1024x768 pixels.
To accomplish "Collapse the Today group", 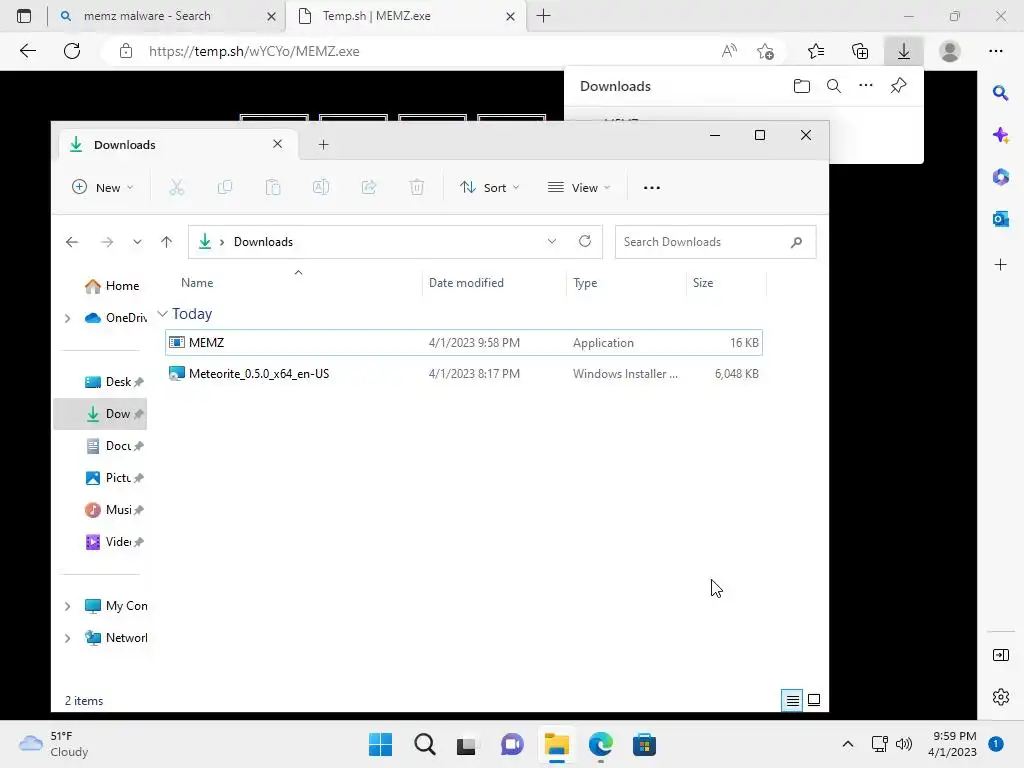I will [163, 314].
